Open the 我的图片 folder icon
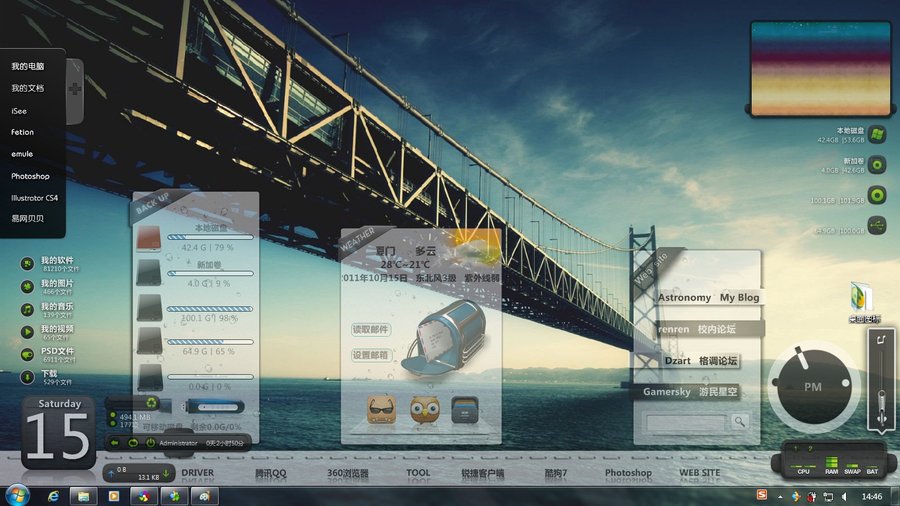 [x=27, y=286]
